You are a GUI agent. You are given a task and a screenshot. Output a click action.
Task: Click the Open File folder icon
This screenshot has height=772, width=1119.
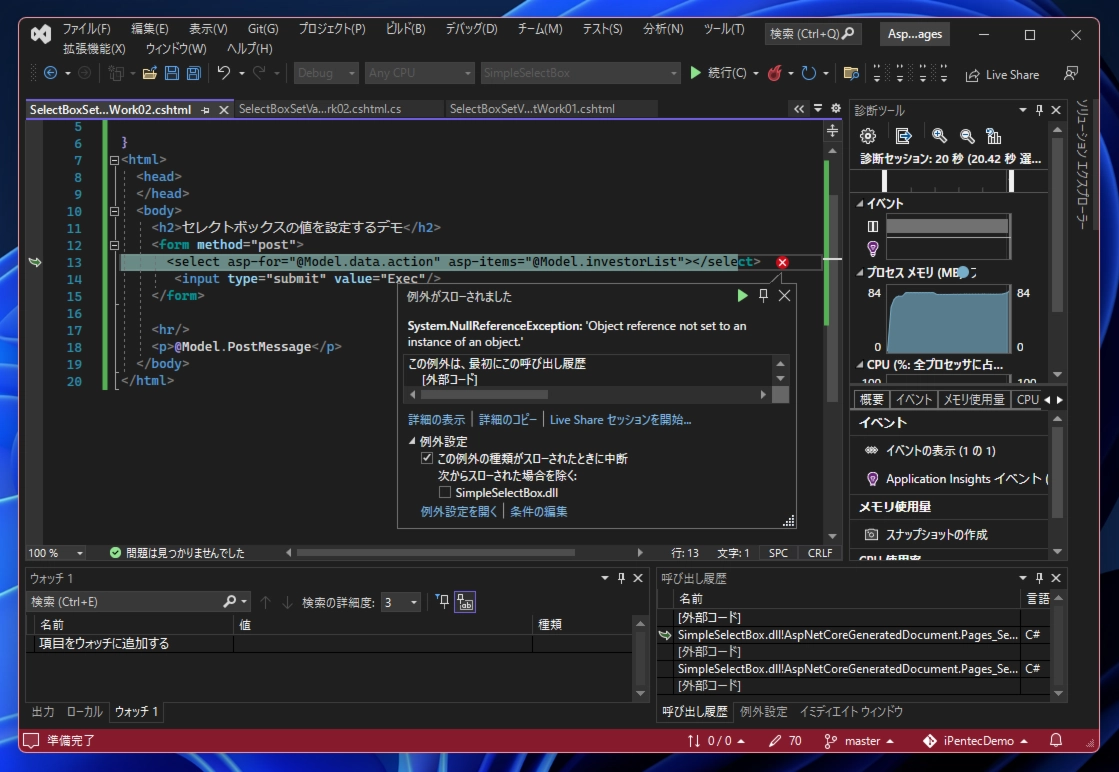[149, 73]
